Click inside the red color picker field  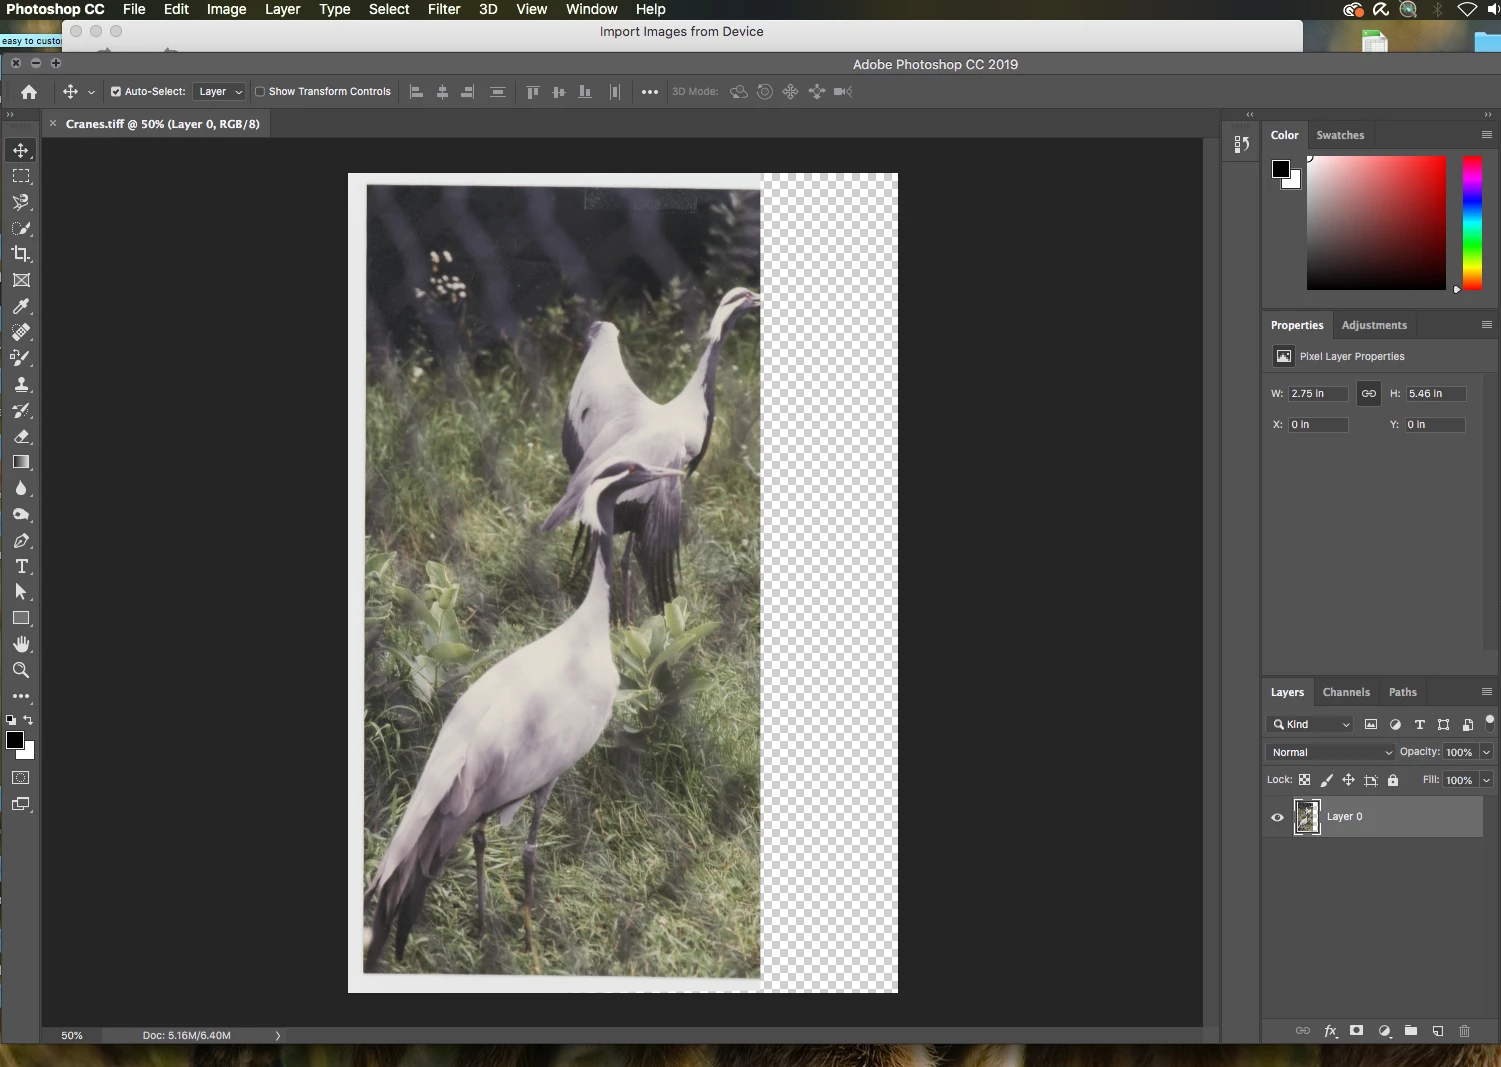tap(1376, 223)
